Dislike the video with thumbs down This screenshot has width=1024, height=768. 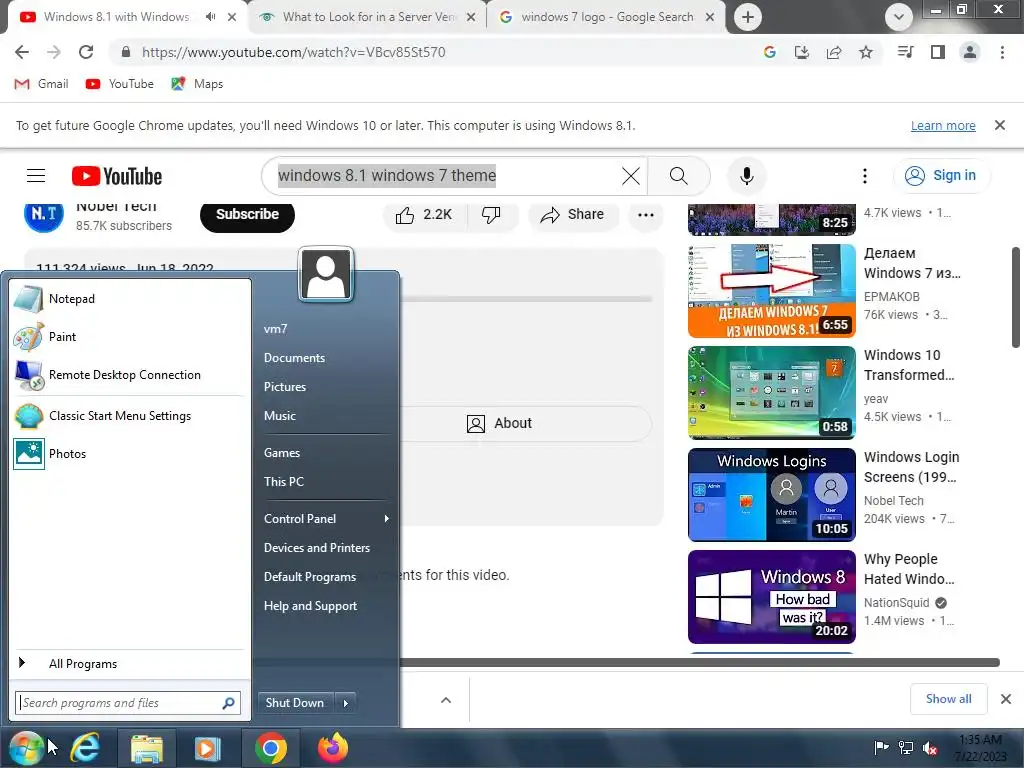pos(491,215)
